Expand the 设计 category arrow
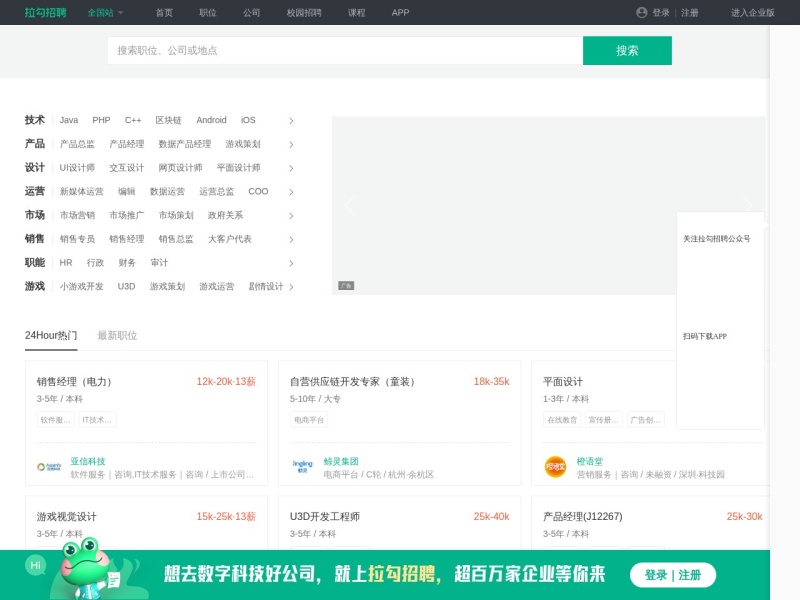The width and height of the screenshot is (800, 600). point(291,168)
